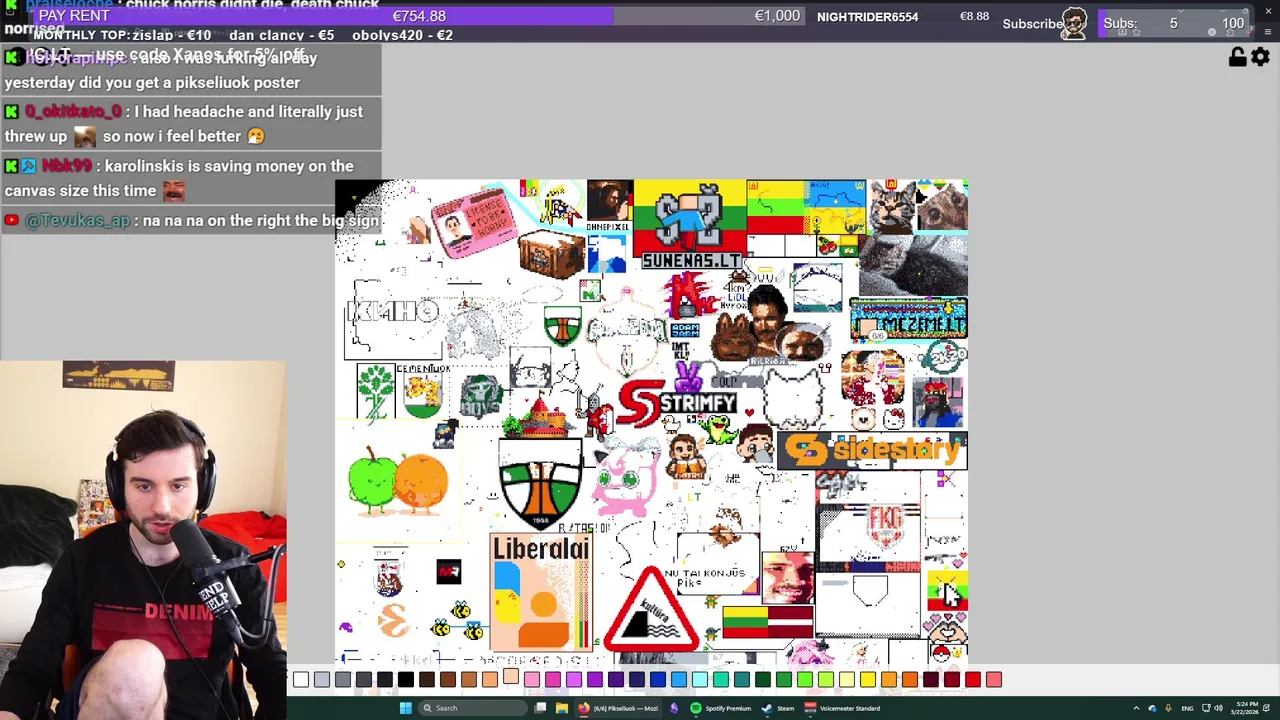Choose the dark brown palette color
Viewport: 1280px width, 720px height.
(x=427, y=680)
